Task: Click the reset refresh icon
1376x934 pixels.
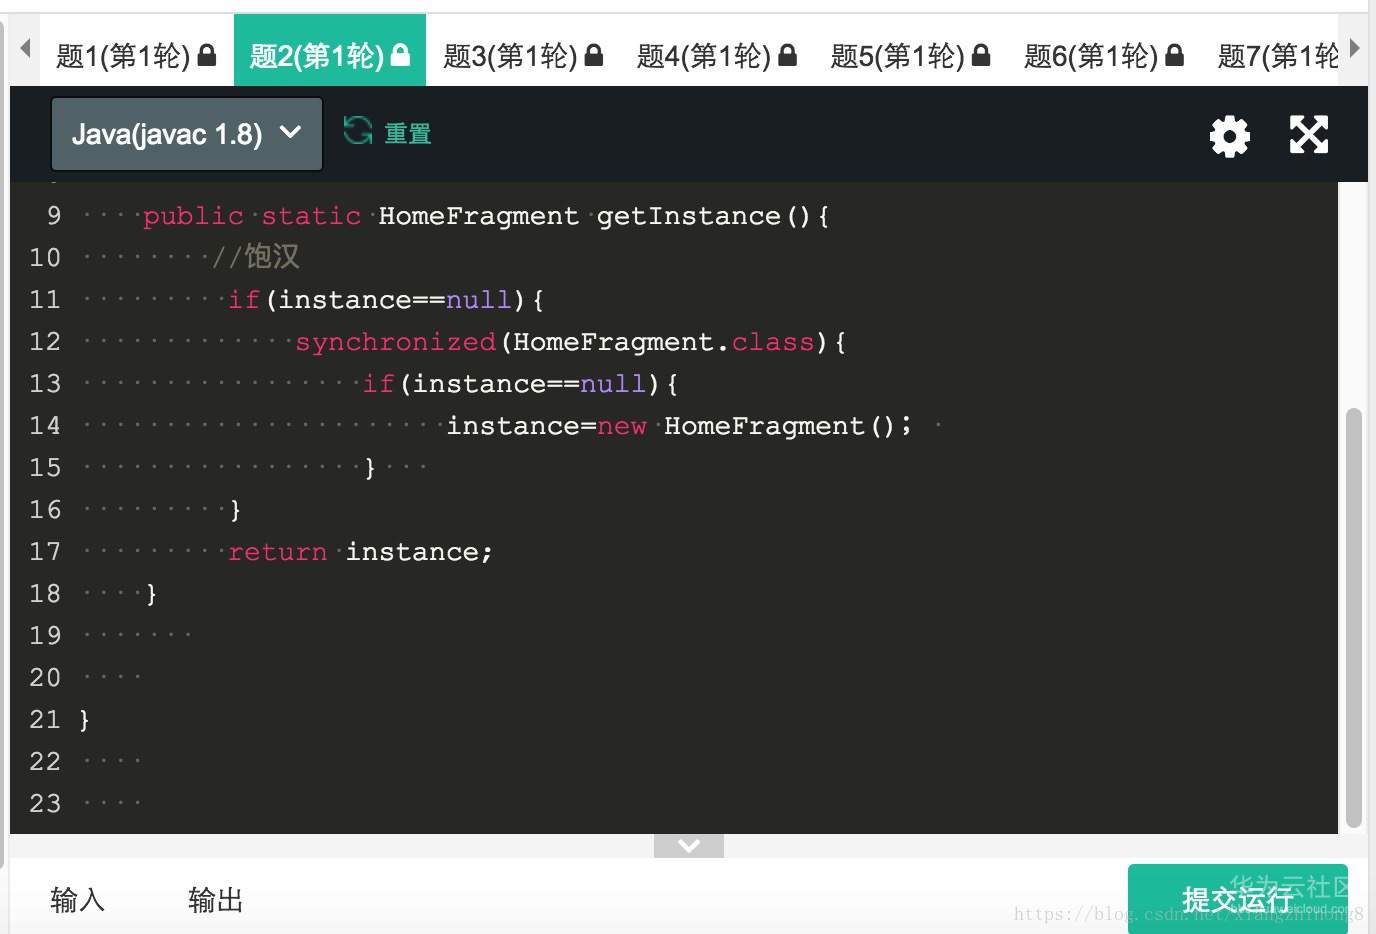Action: pos(358,131)
